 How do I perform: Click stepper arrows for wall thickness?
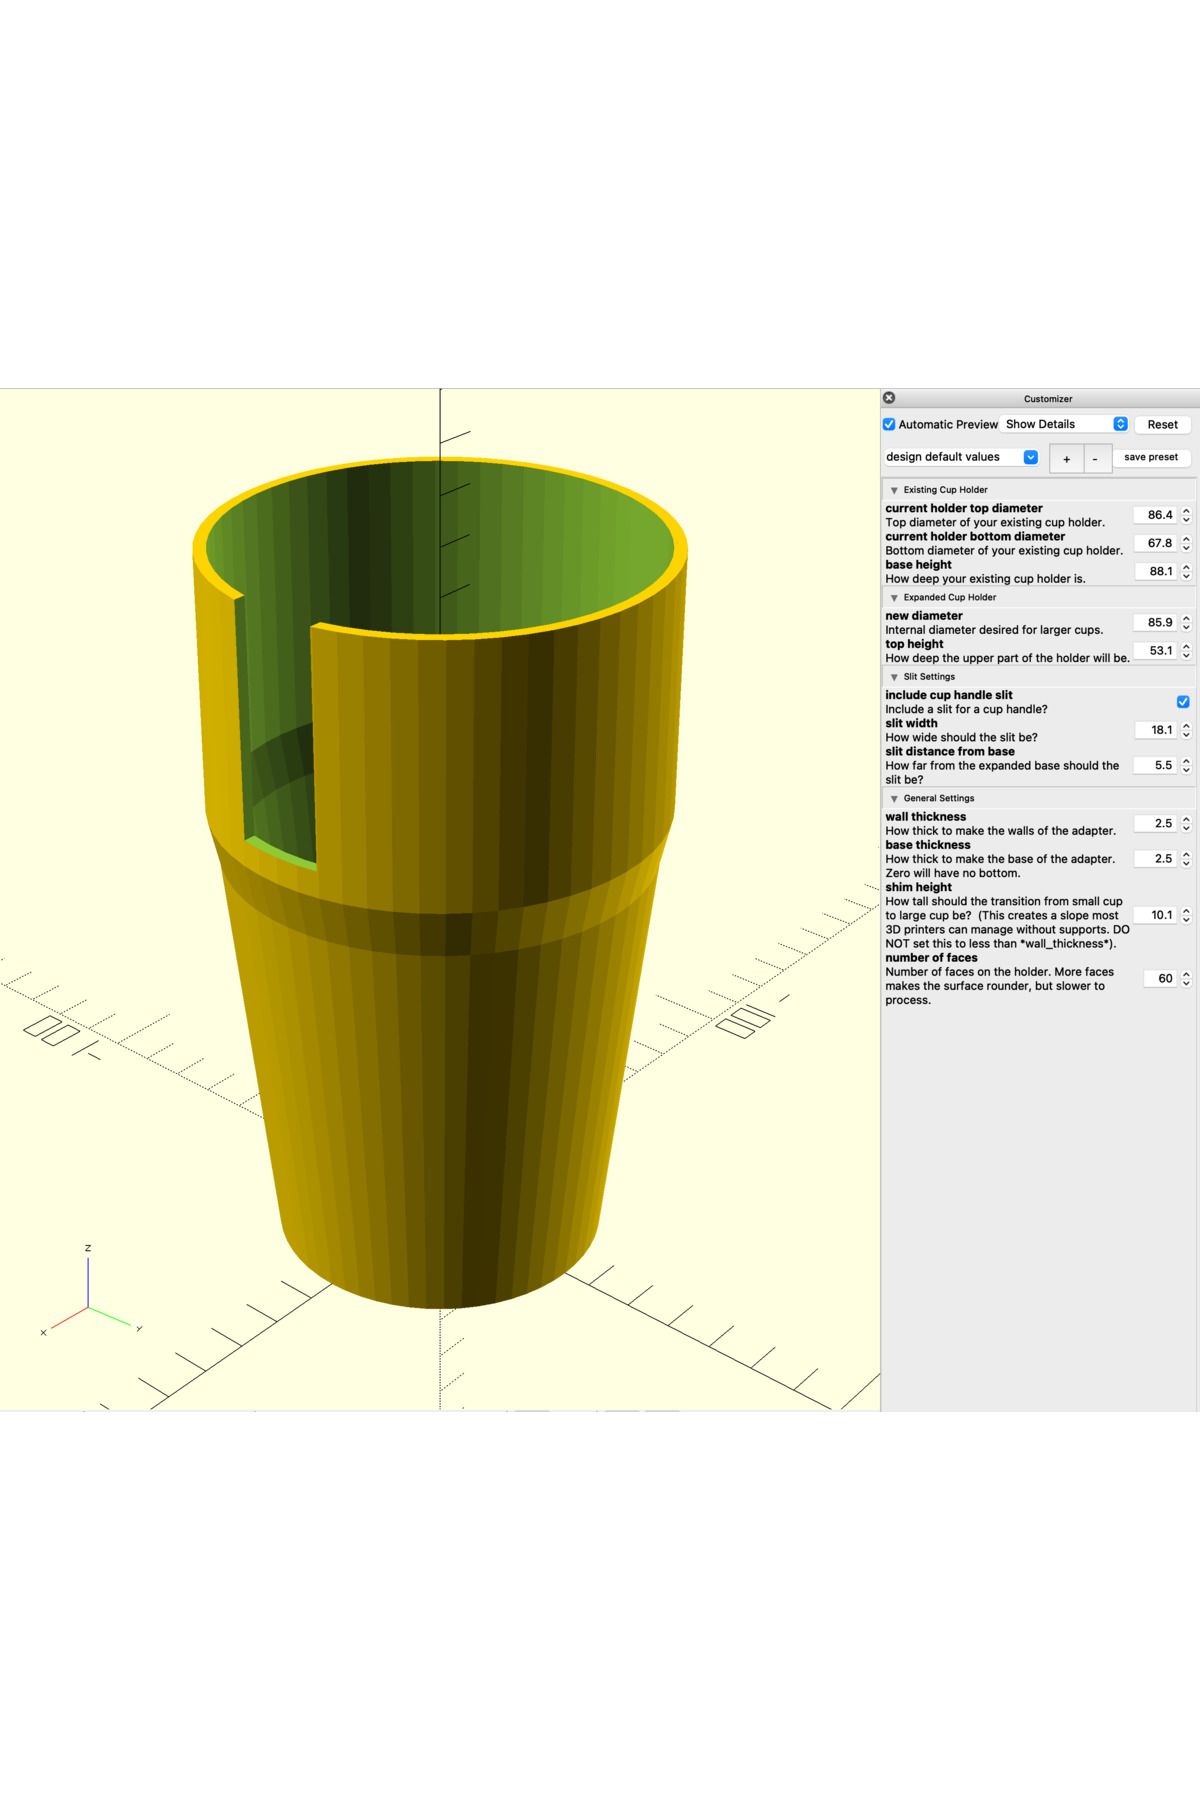click(x=1186, y=823)
